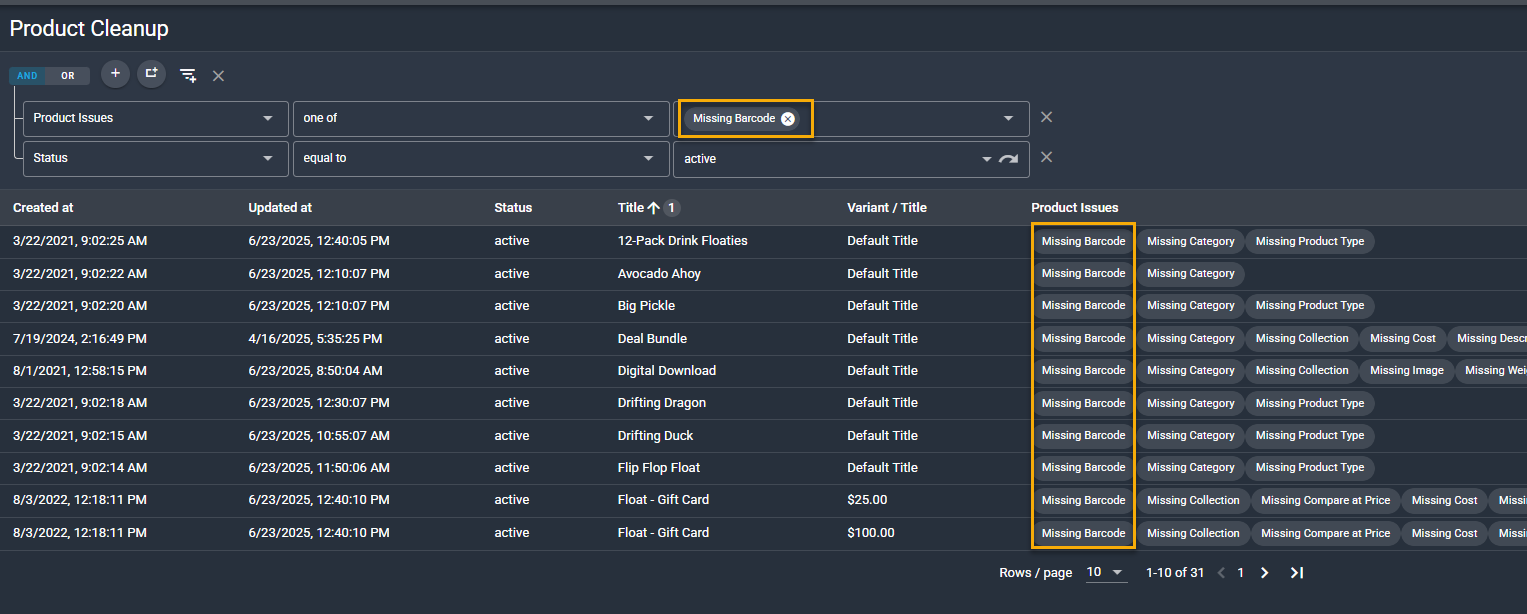
Task: Click the curved arrow icon beside the active value
Action: (x=1008, y=159)
